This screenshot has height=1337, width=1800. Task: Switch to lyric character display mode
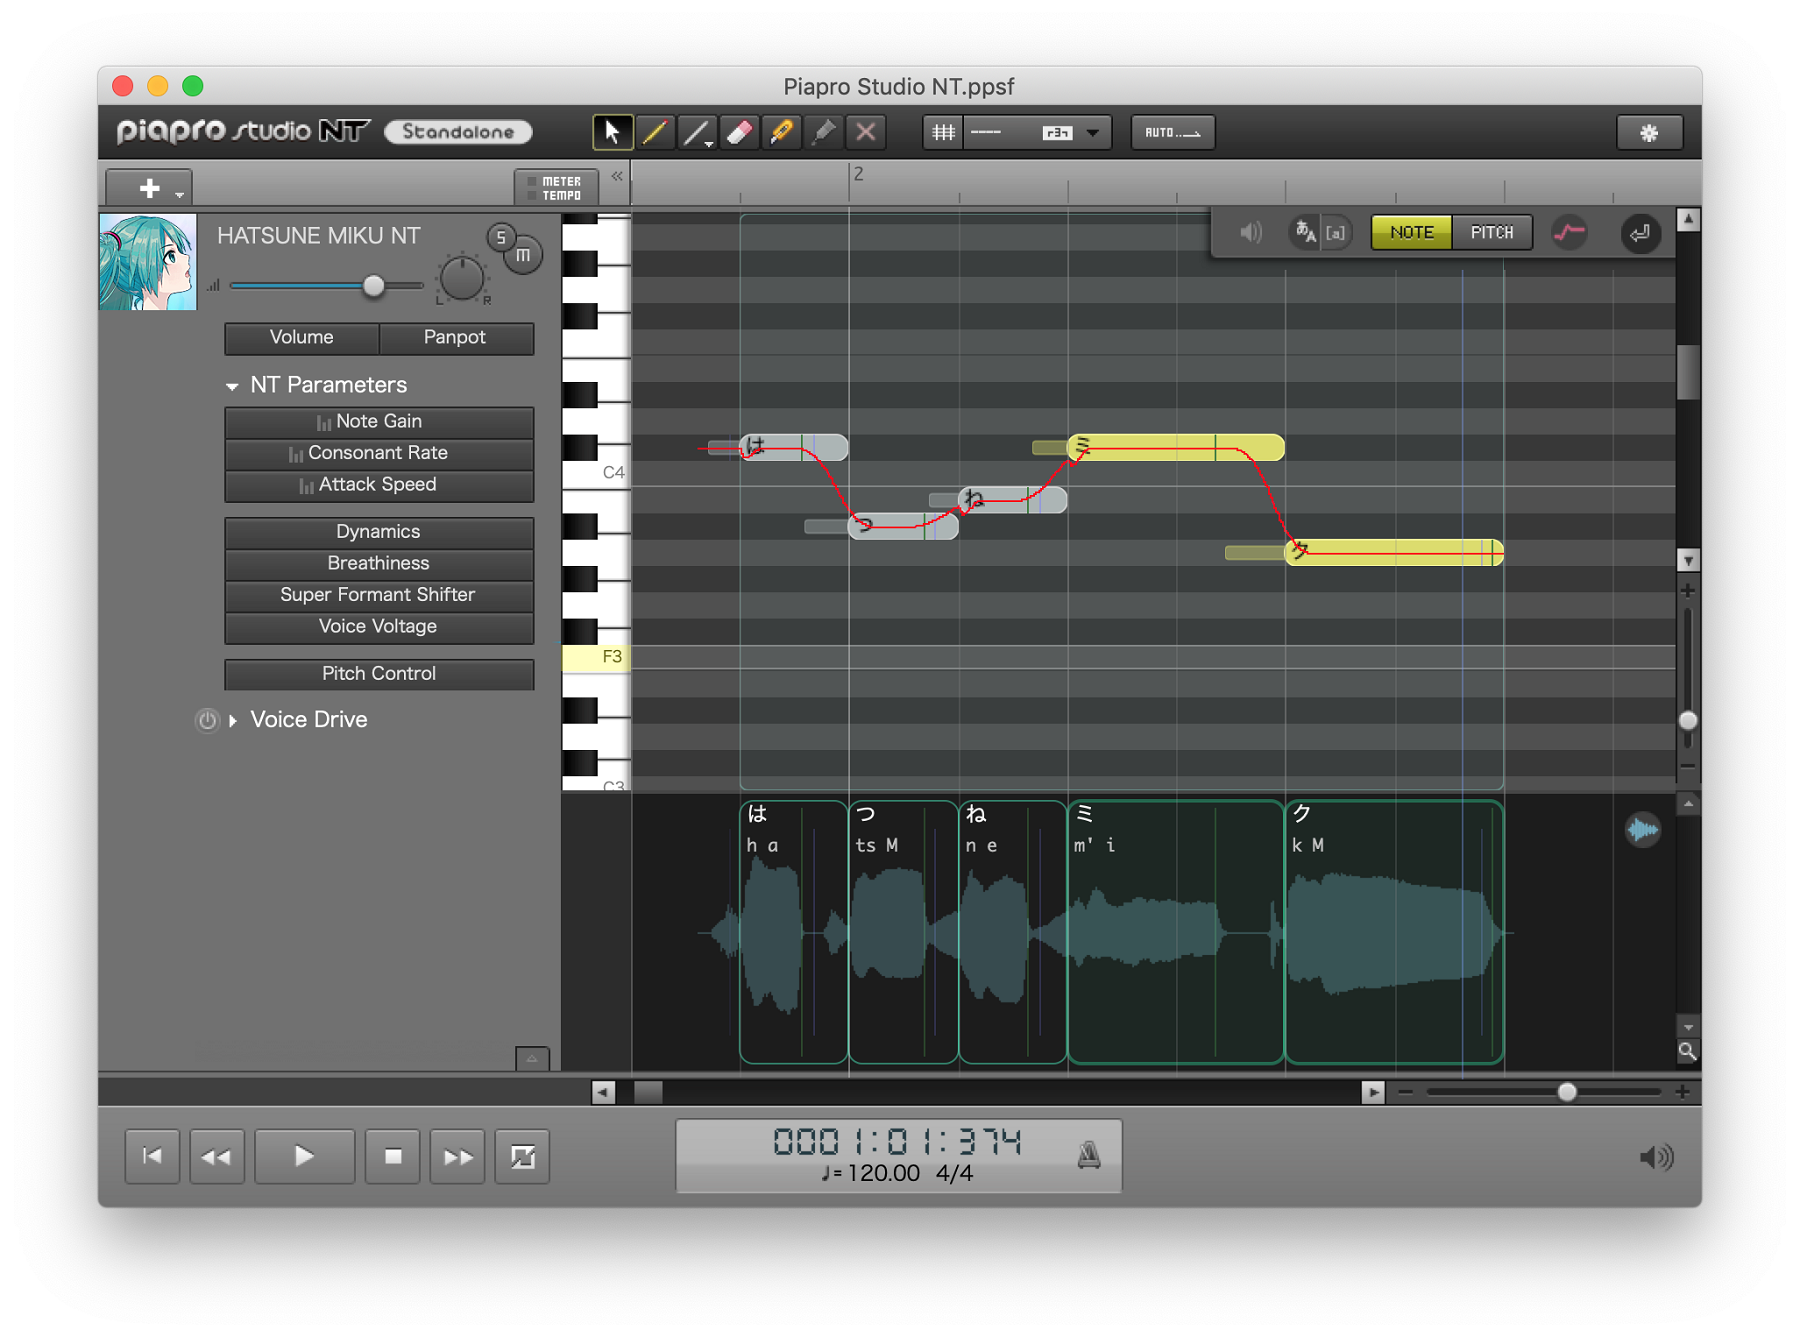pos(1305,233)
